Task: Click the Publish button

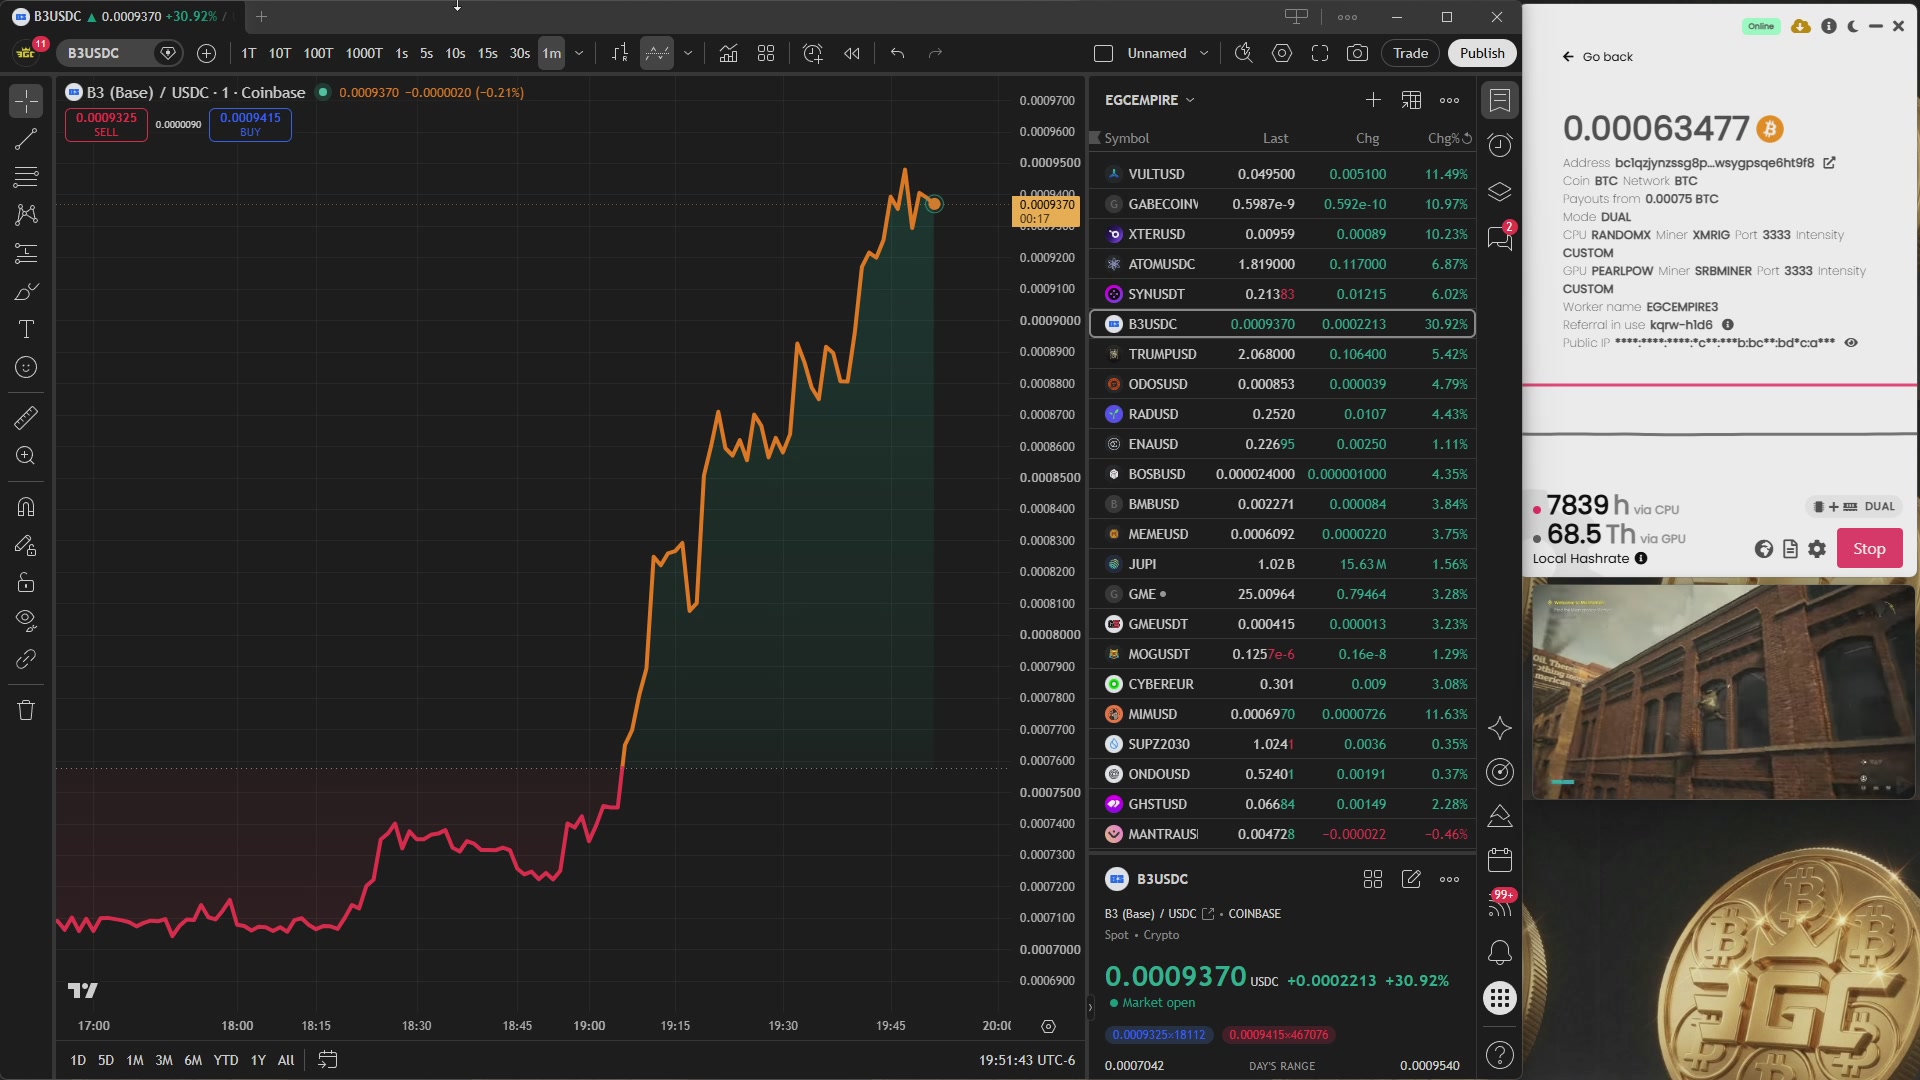Action: click(1482, 53)
